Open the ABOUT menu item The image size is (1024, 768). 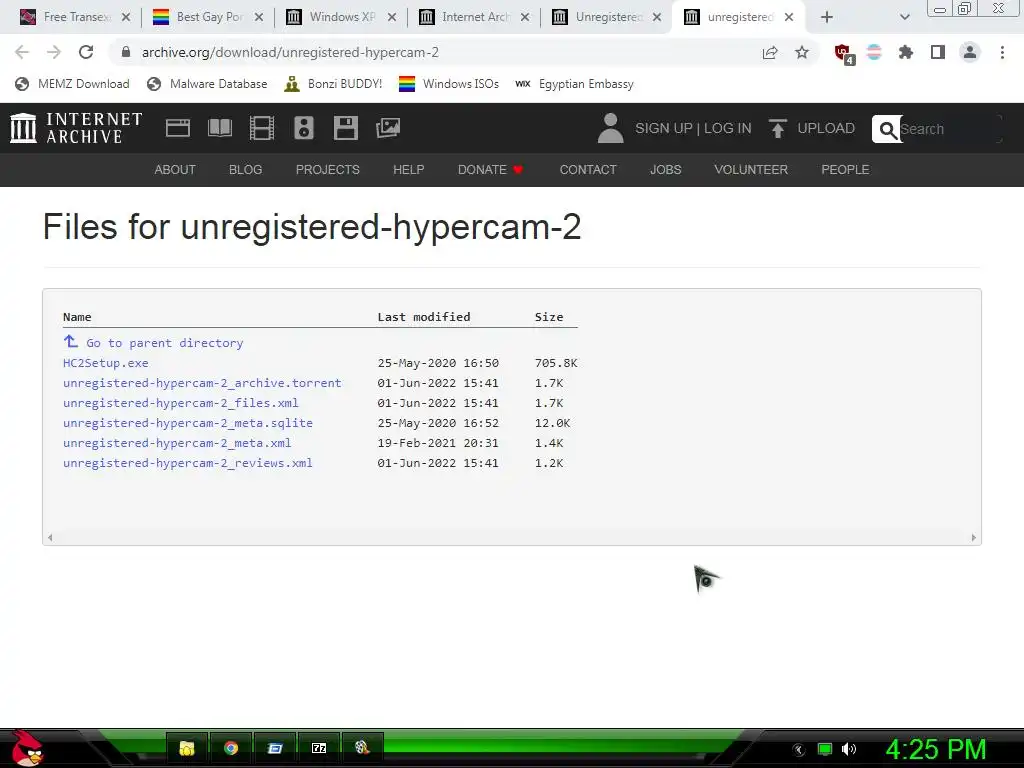[175, 170]
